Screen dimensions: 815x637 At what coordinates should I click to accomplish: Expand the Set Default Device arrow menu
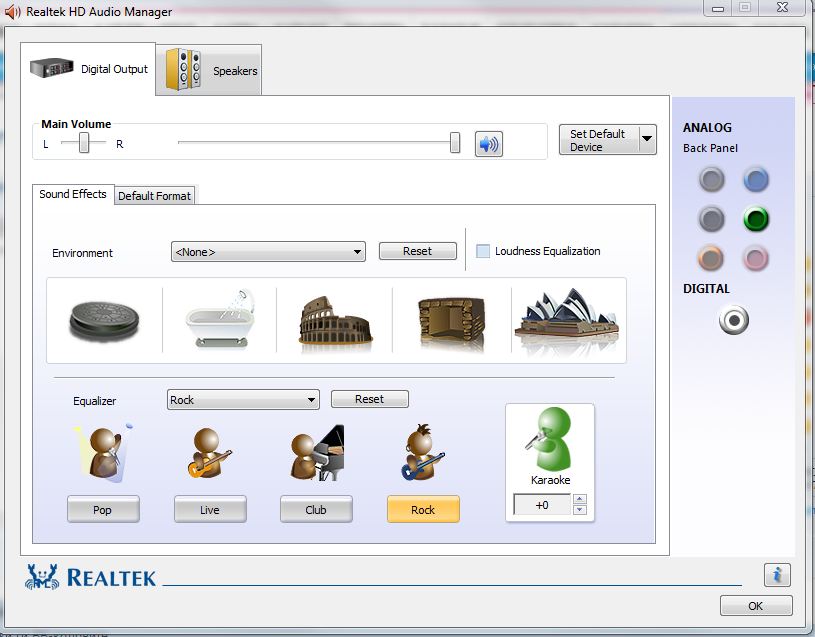pyautogui.click(x=647, y=139)
